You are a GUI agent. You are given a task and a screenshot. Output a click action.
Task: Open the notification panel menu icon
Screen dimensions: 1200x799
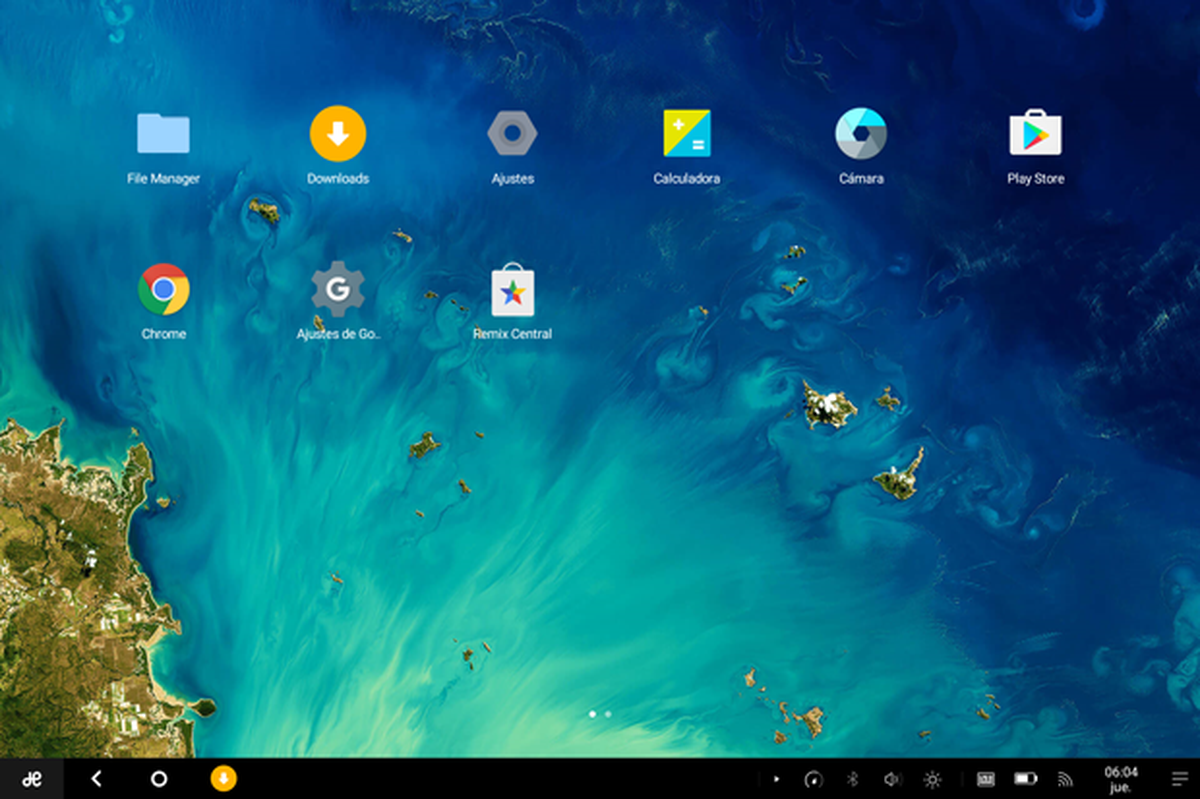[x=1180, y=779]
